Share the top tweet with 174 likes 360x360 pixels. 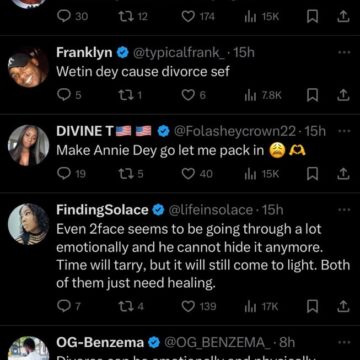(x=343, y=17)
